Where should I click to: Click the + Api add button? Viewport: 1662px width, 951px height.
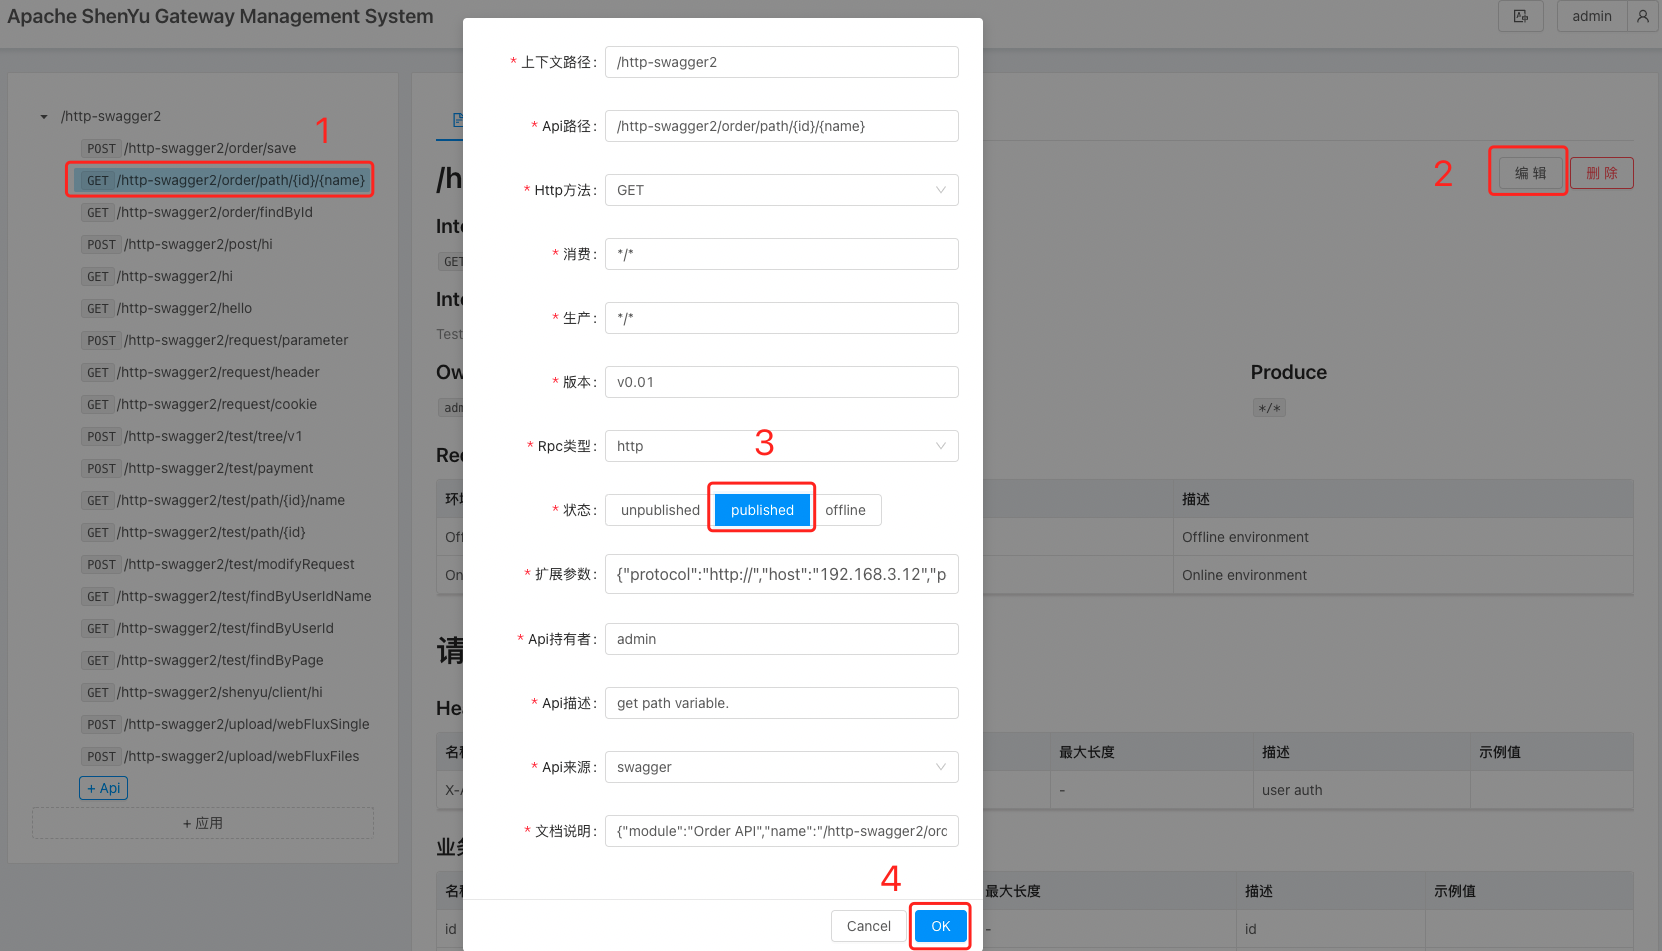[x=103, y=788]
